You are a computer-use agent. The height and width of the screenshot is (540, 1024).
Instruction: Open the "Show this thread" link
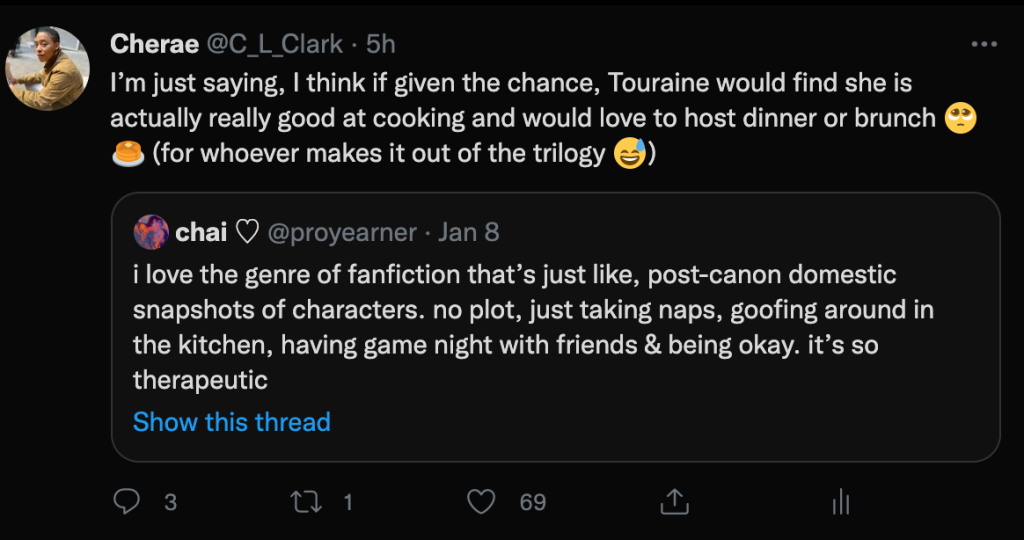(231, 422)
